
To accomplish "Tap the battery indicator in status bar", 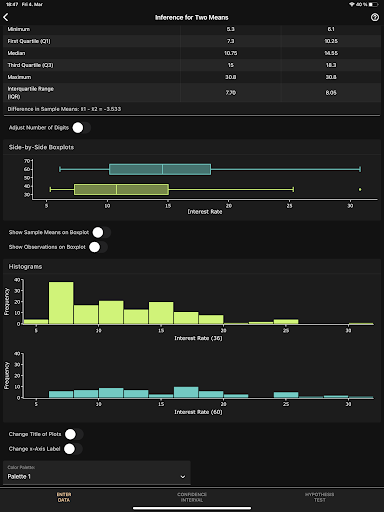I will tap(373, 4).
